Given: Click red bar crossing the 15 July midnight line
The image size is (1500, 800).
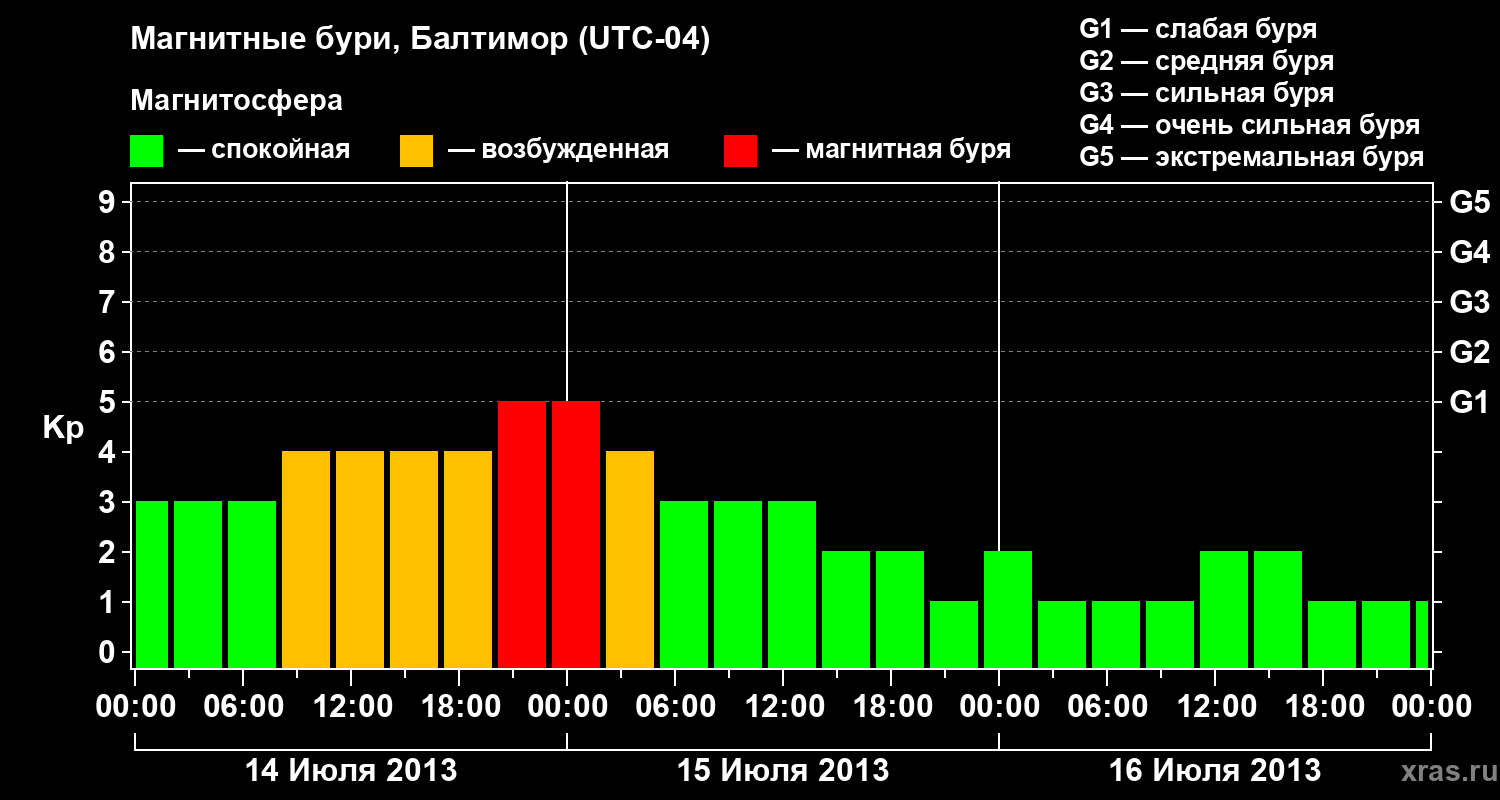Looking at the screenshot, I should (x=576, y=534).
